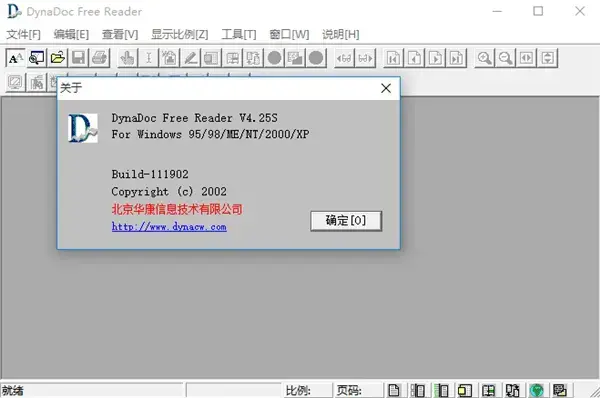The image size is (600, 398).
Task: Open the 窗口[W] menu
Action: pyautogui.click(x=289, y=34)
